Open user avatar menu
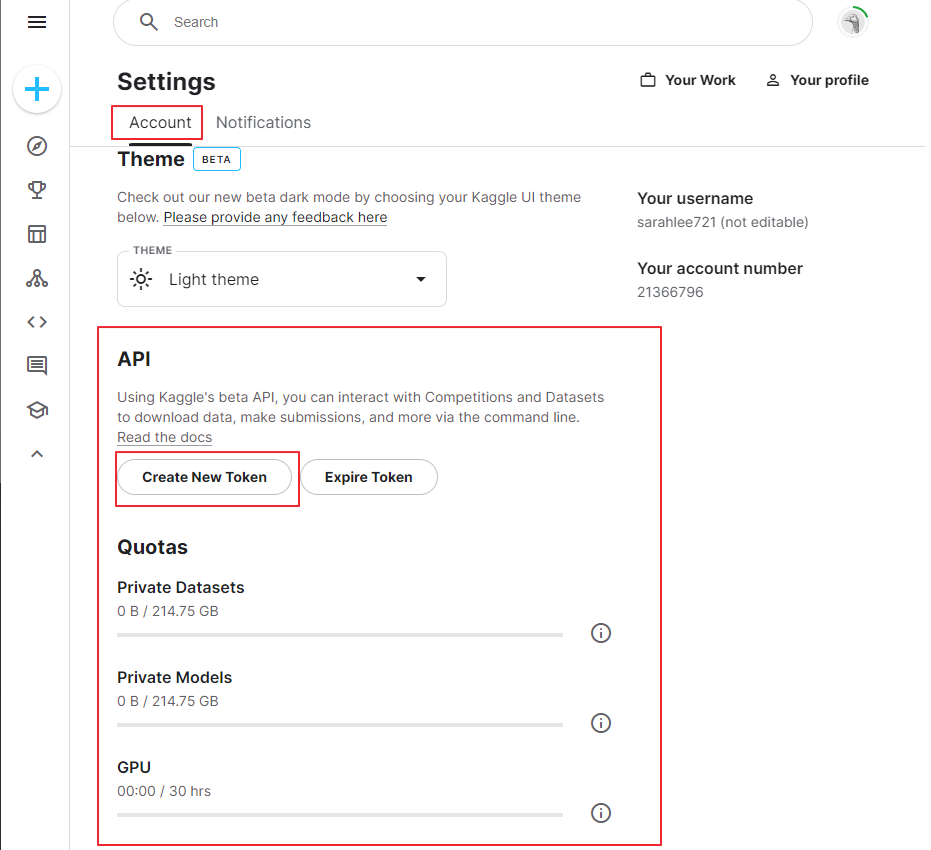 [x=853, y=22]
